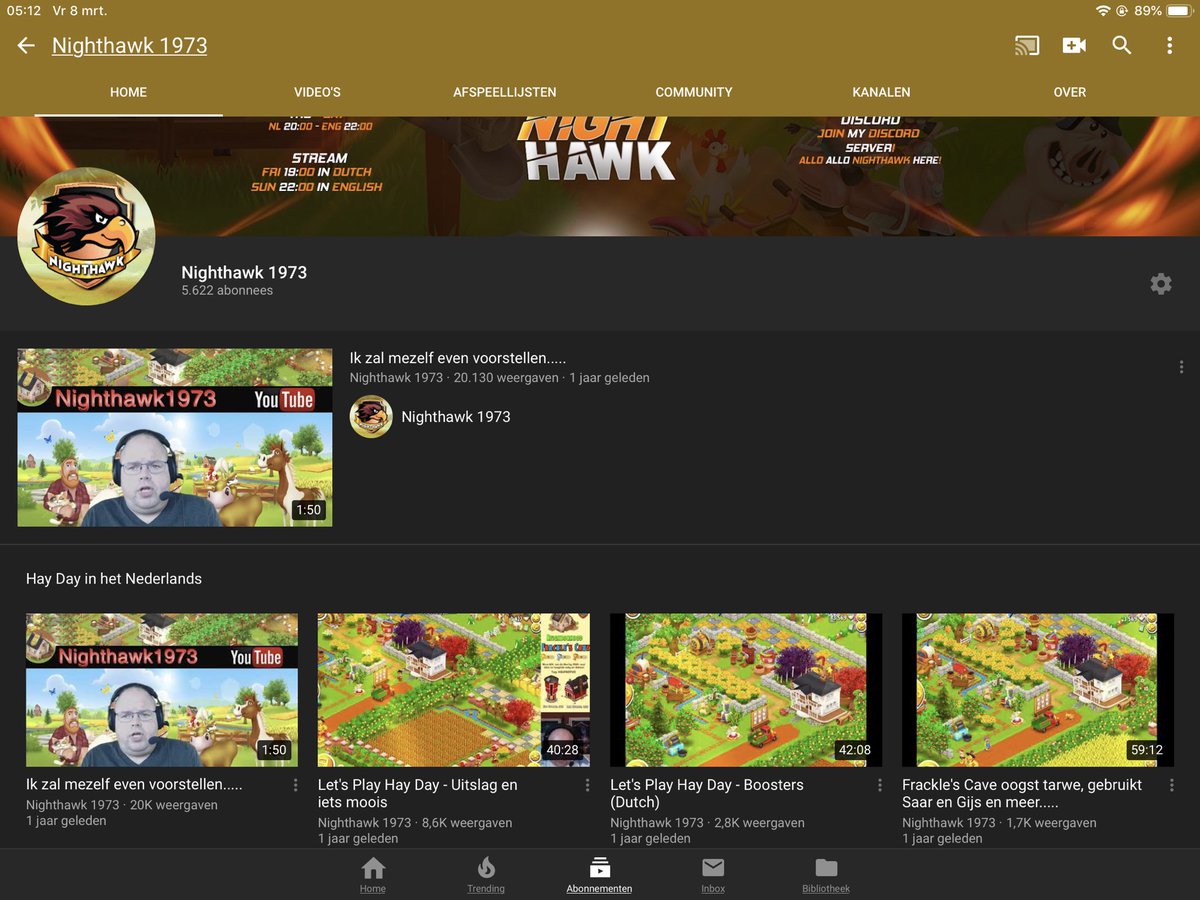This screenshot has height=900, width=1200.
Task: Tap the '5.622 abonnees' subscriber count
Action: (227, 291)
